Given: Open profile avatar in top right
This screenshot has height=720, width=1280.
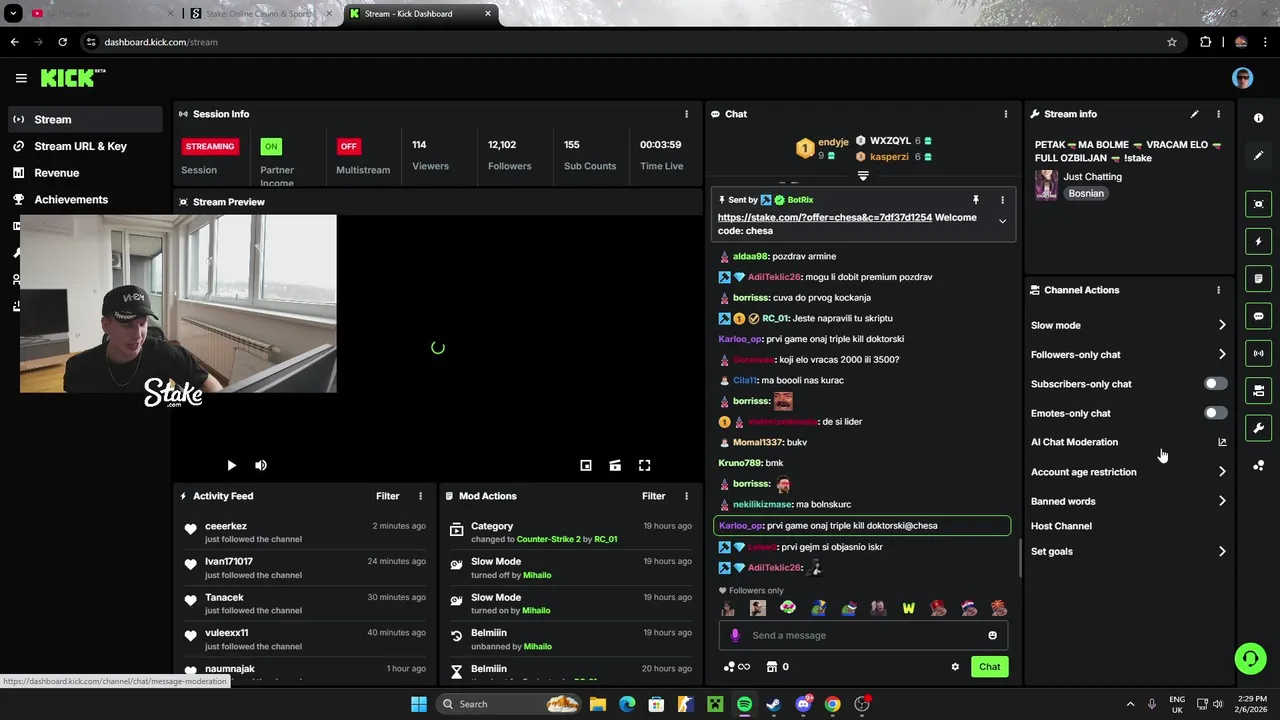Looking at the screenshot, I should (x=1242, y=78).
